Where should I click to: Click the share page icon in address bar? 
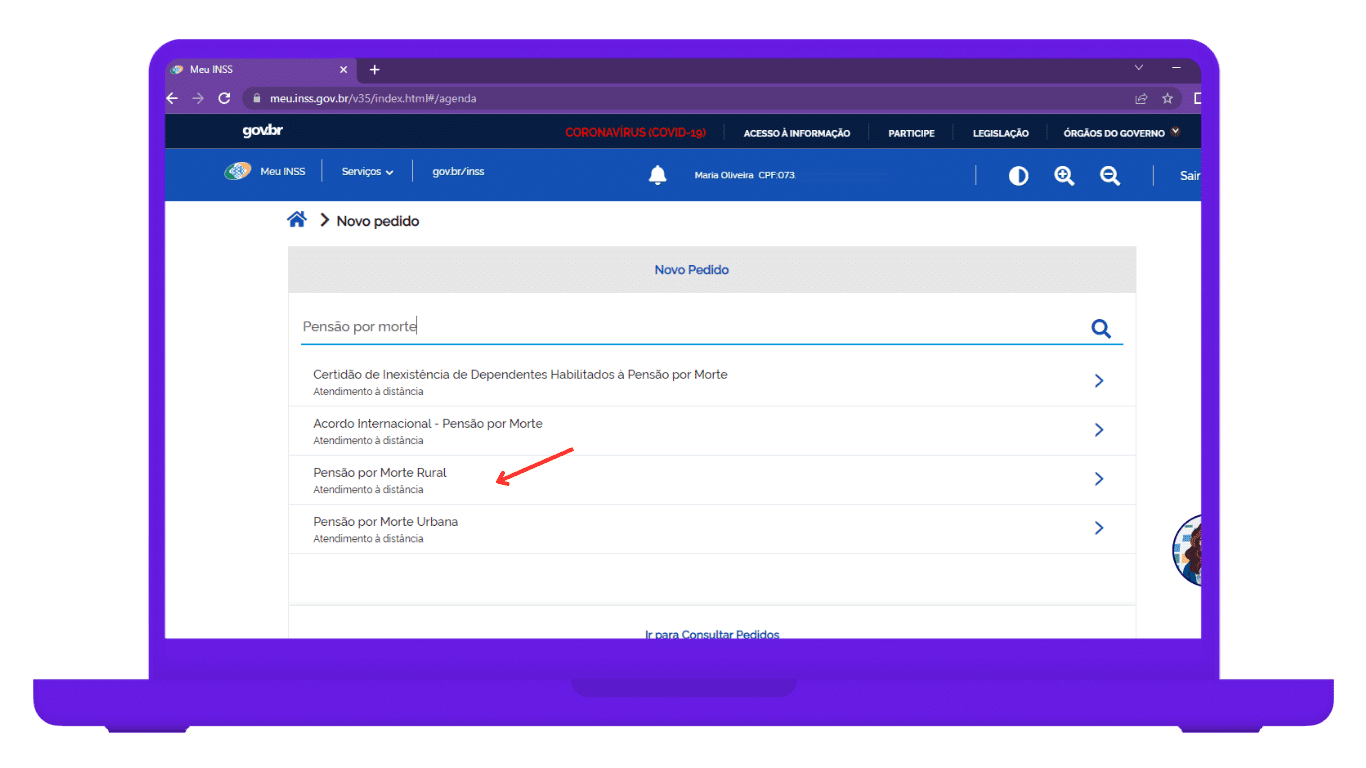(1141, 99)
